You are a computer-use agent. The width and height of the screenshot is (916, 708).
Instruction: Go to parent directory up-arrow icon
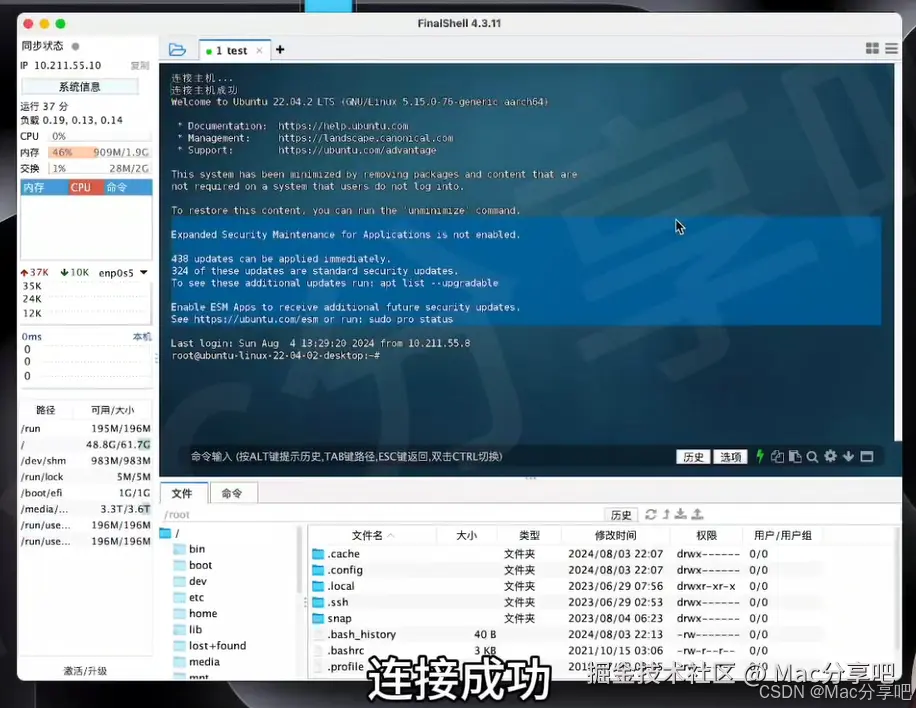point(666,514)
